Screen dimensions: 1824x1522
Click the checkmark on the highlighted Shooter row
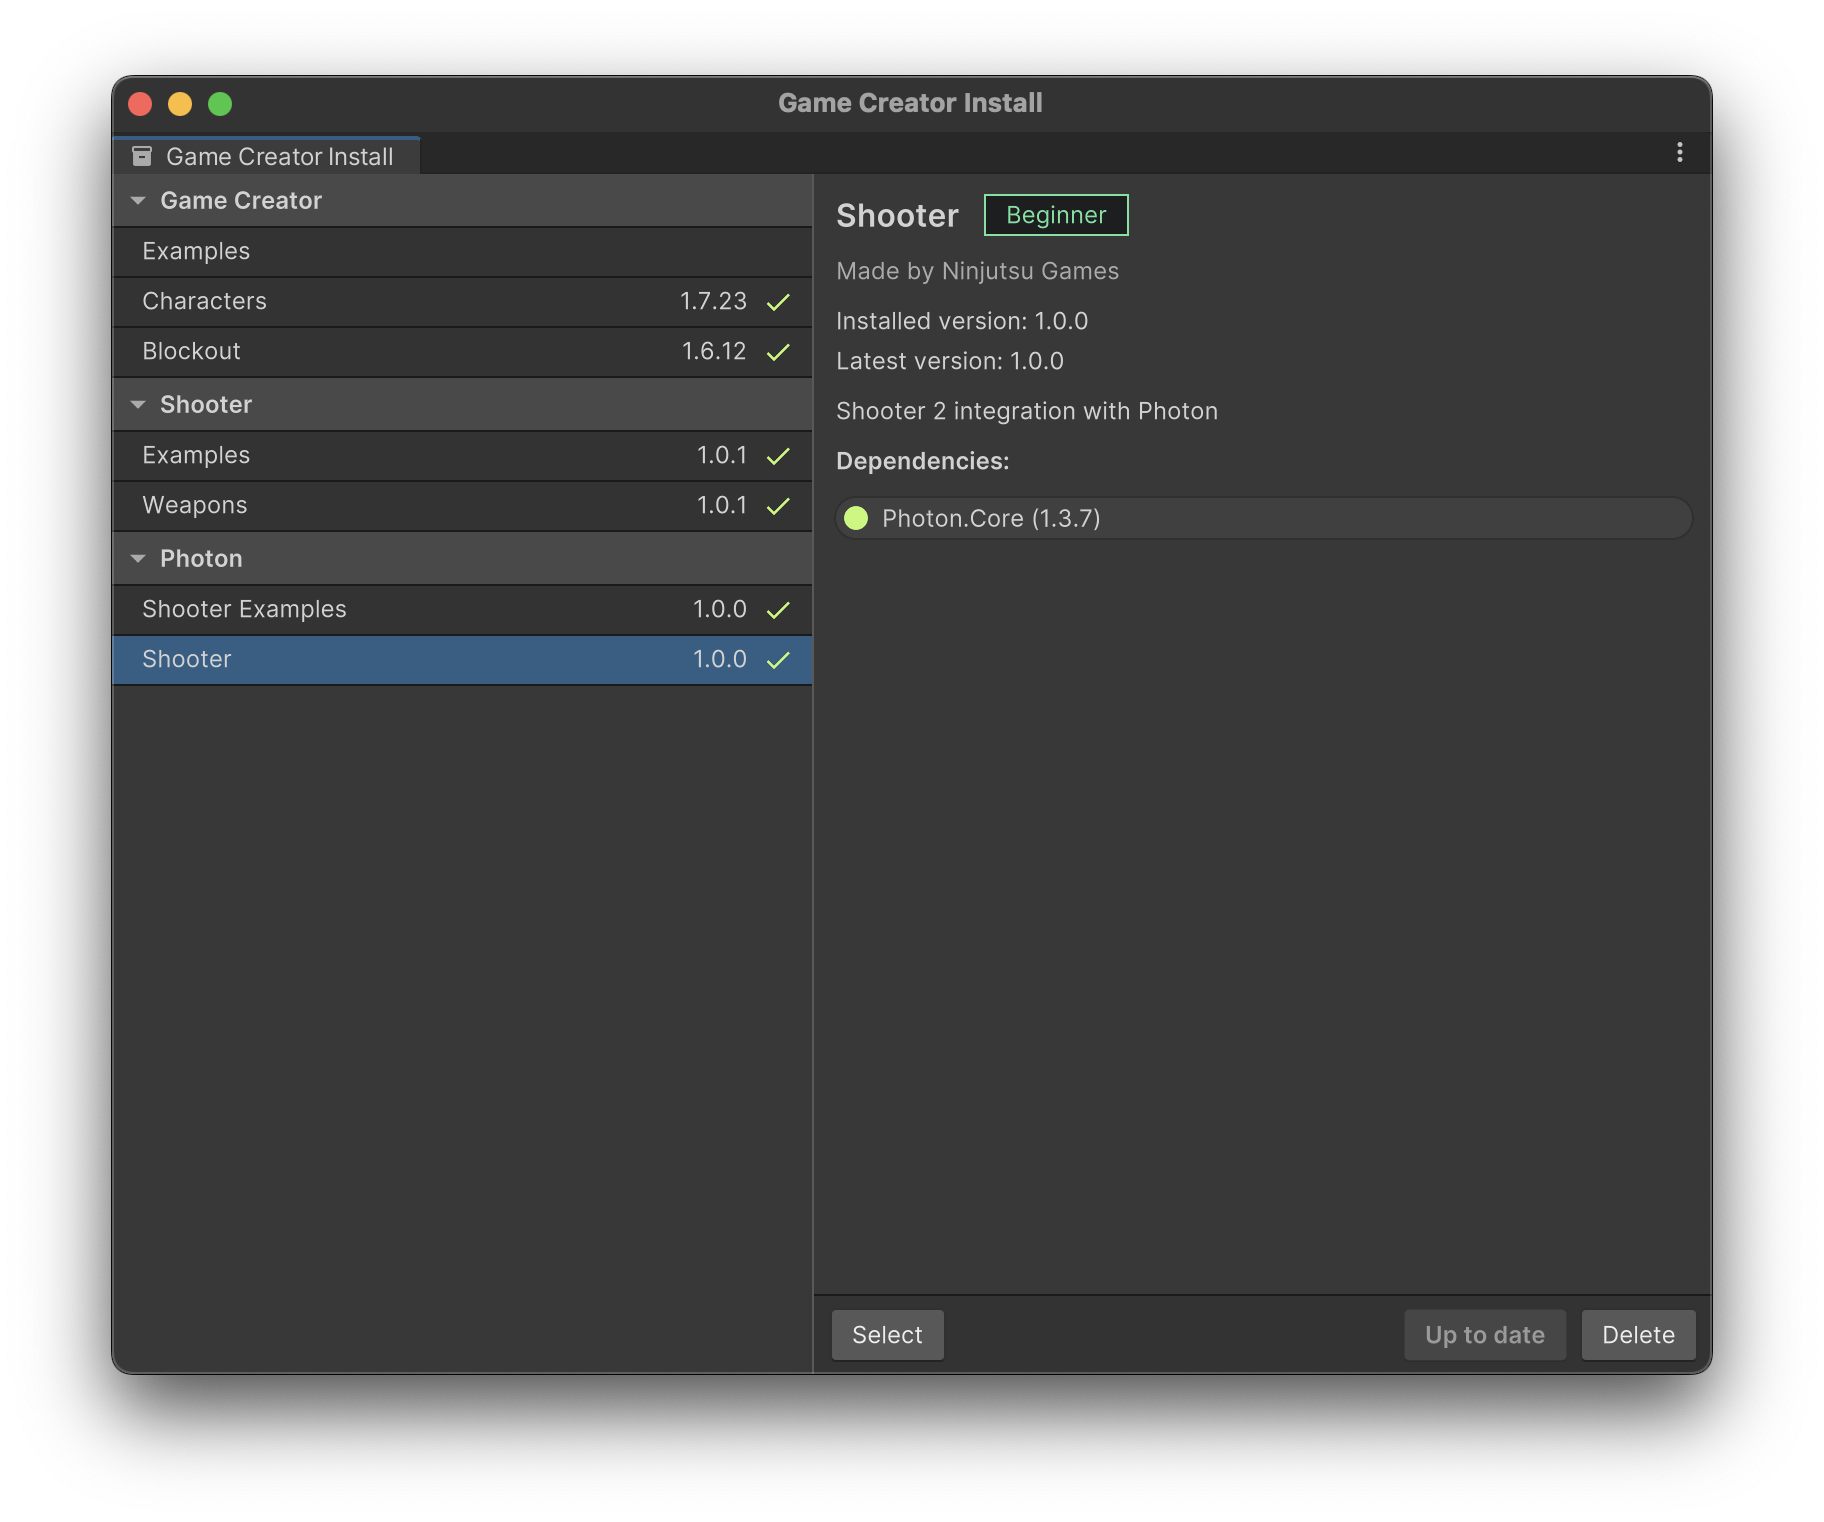pyautogui.click(x=778, y=660)
